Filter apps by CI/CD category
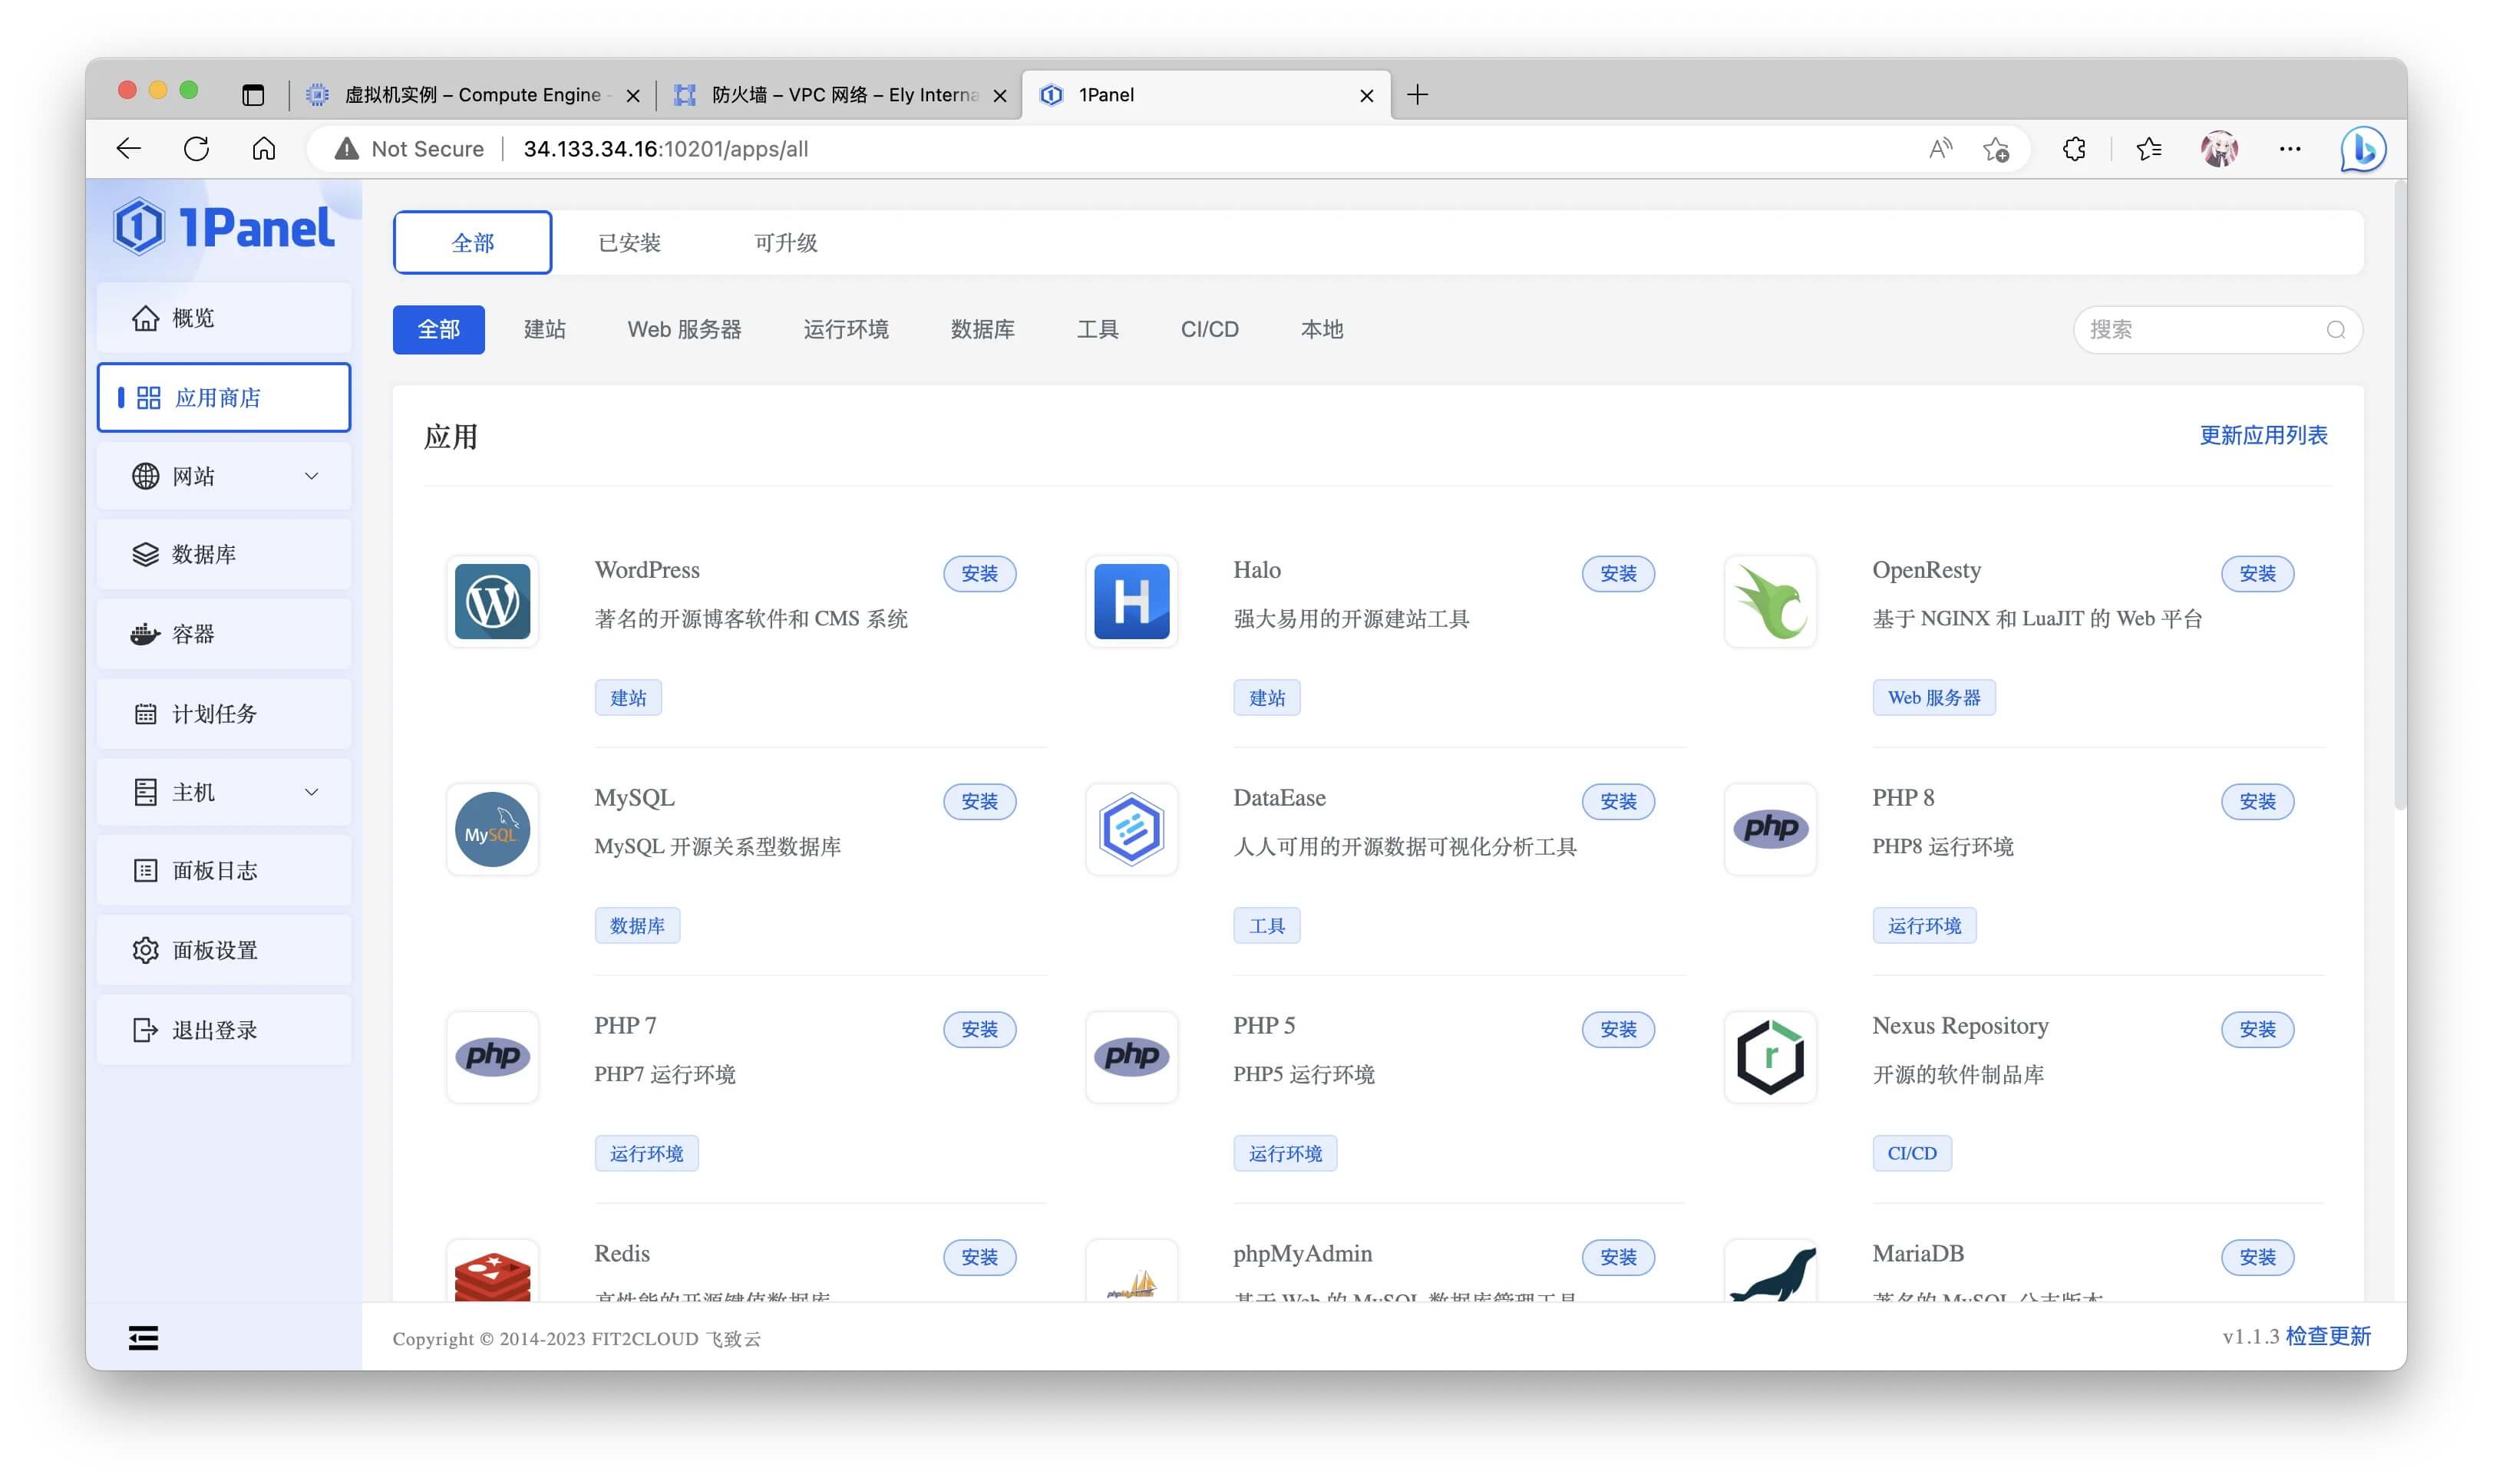The image size is (2493, 1484). coord(1209,329)
